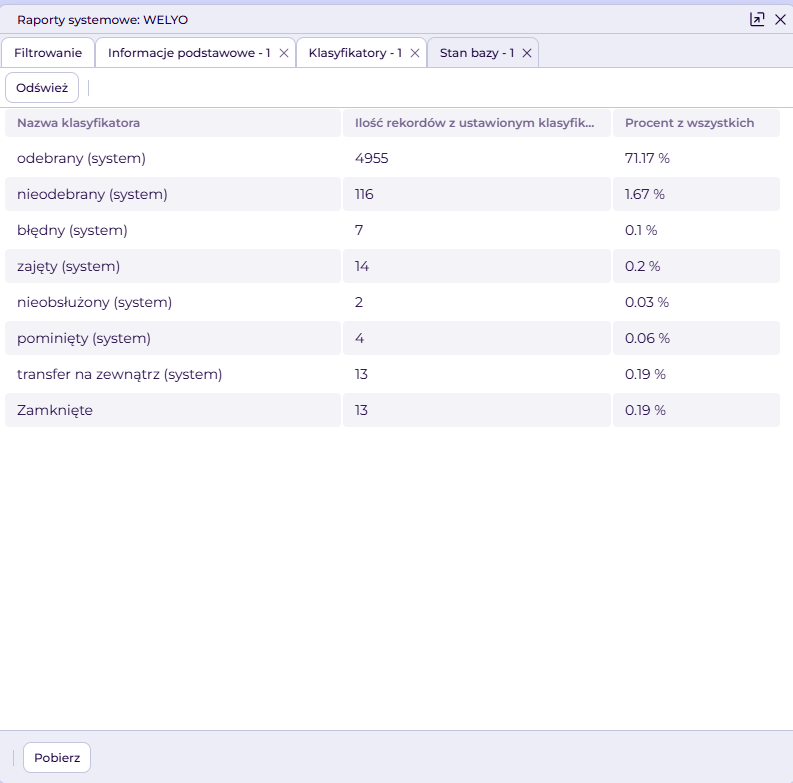Click the 71.17 % value

point(647,158)
